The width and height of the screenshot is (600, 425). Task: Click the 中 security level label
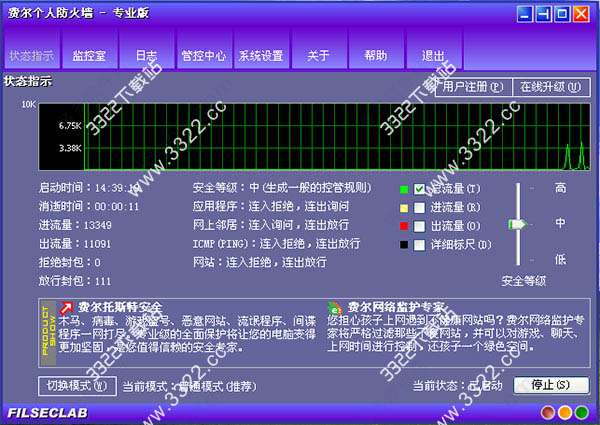coord(560,223)
